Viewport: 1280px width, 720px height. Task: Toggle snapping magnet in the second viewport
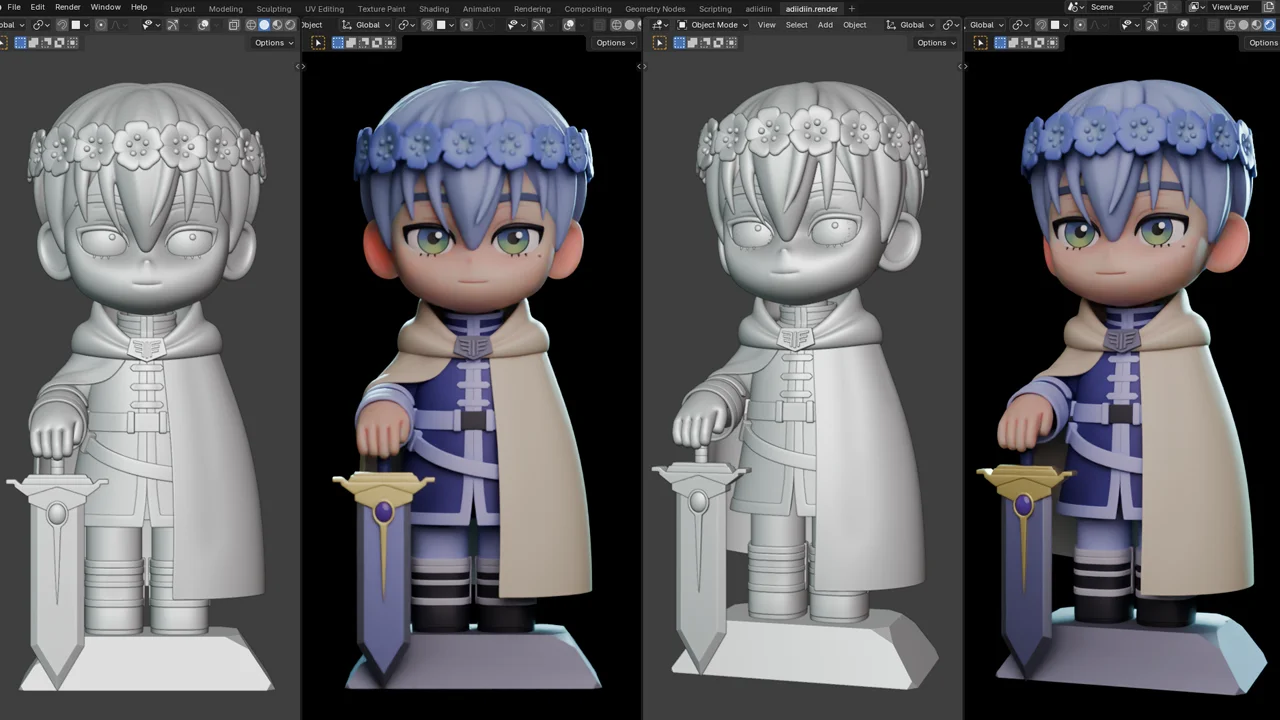[427, 25]
